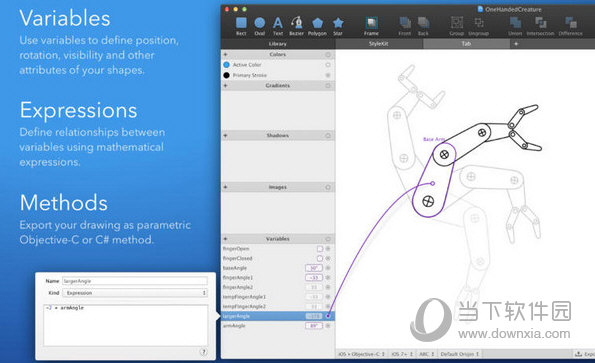The image size is (595, 363).
Task: Add a new canvas tab with plus
Action: 516,44
